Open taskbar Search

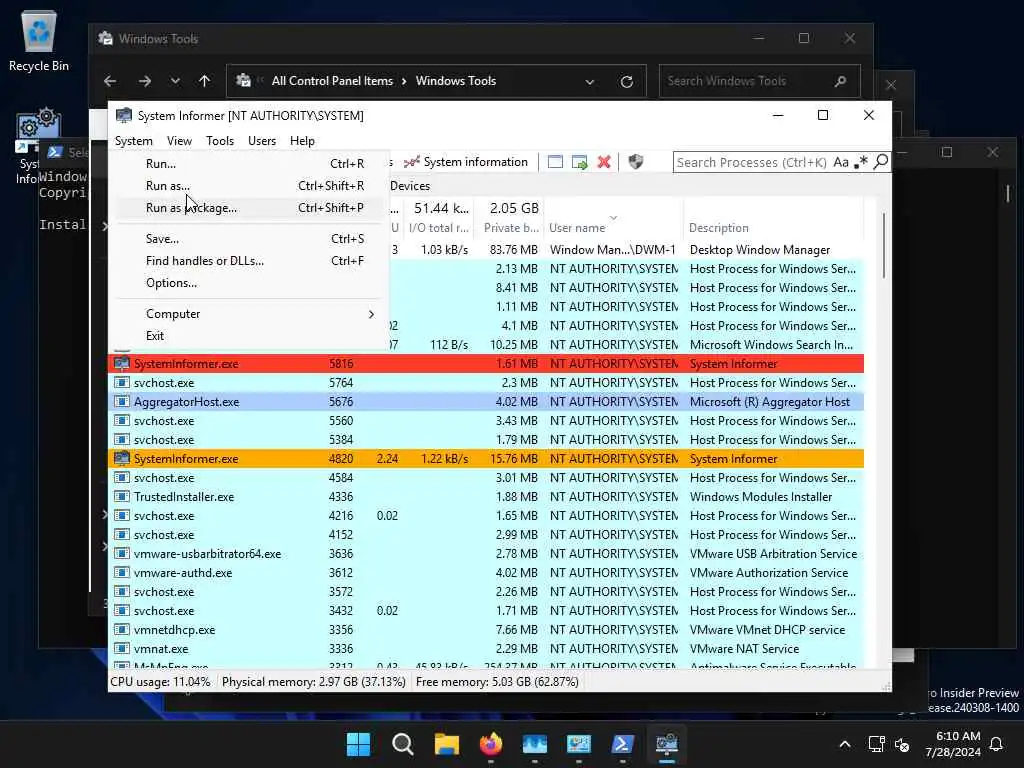(402, 744)
